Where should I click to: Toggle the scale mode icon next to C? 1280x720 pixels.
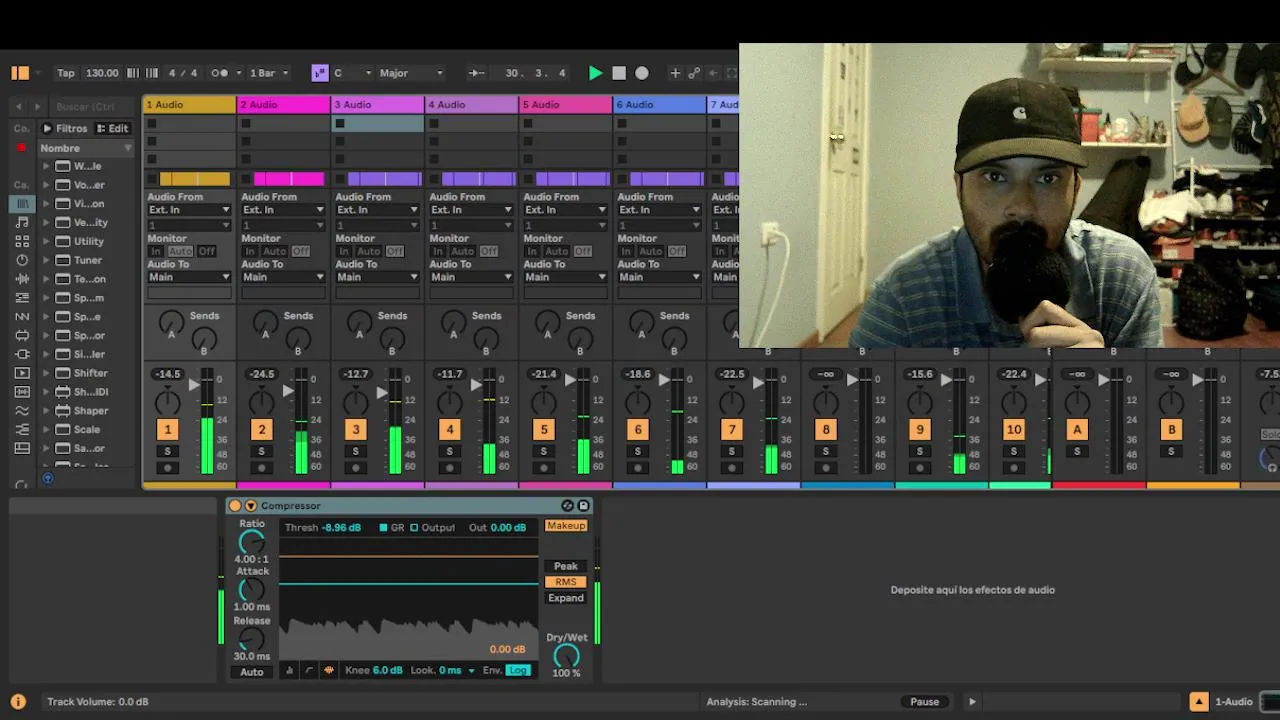pyautogui.click(x=320, y=73)
